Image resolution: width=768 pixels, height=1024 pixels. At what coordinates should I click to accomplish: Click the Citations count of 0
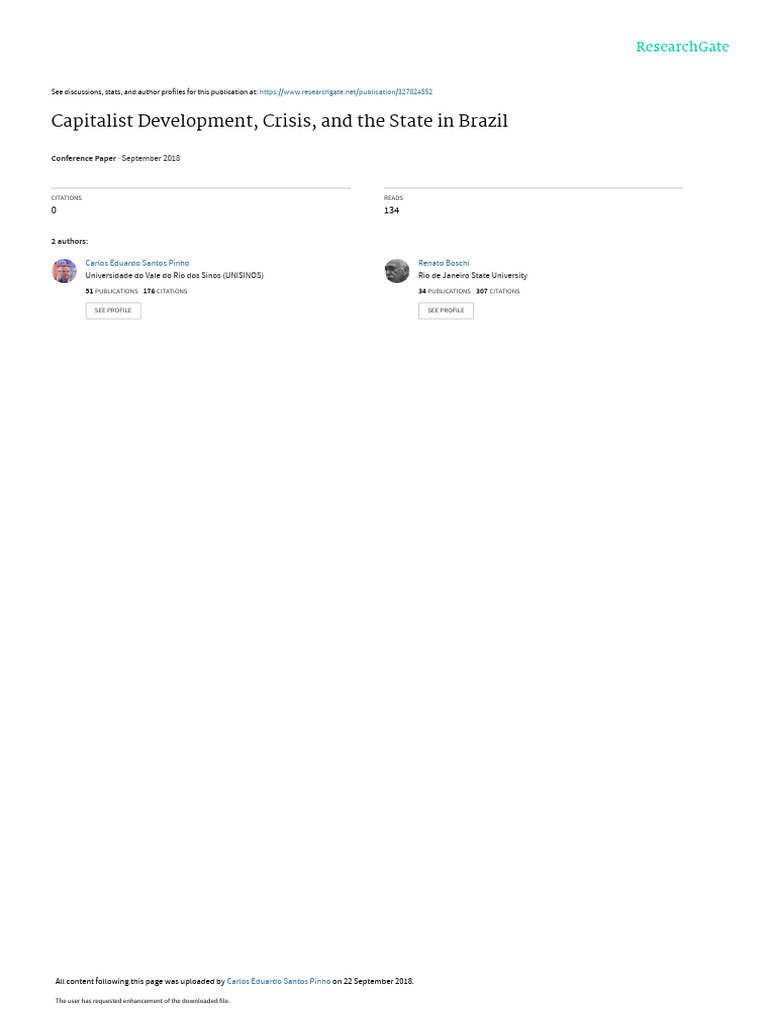54,210
